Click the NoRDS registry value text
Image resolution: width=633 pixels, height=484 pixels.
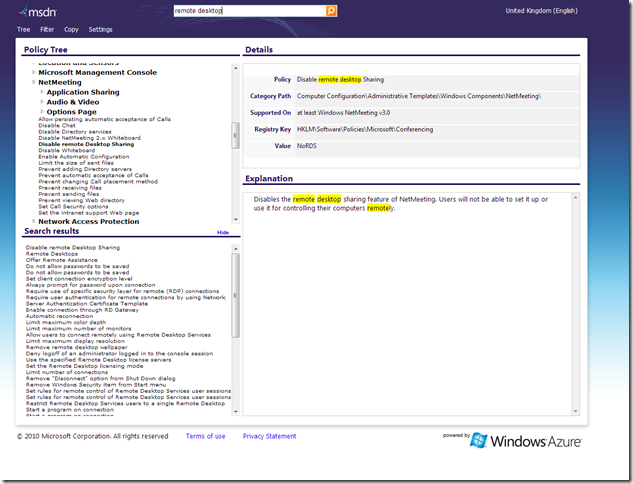point(307,146)
